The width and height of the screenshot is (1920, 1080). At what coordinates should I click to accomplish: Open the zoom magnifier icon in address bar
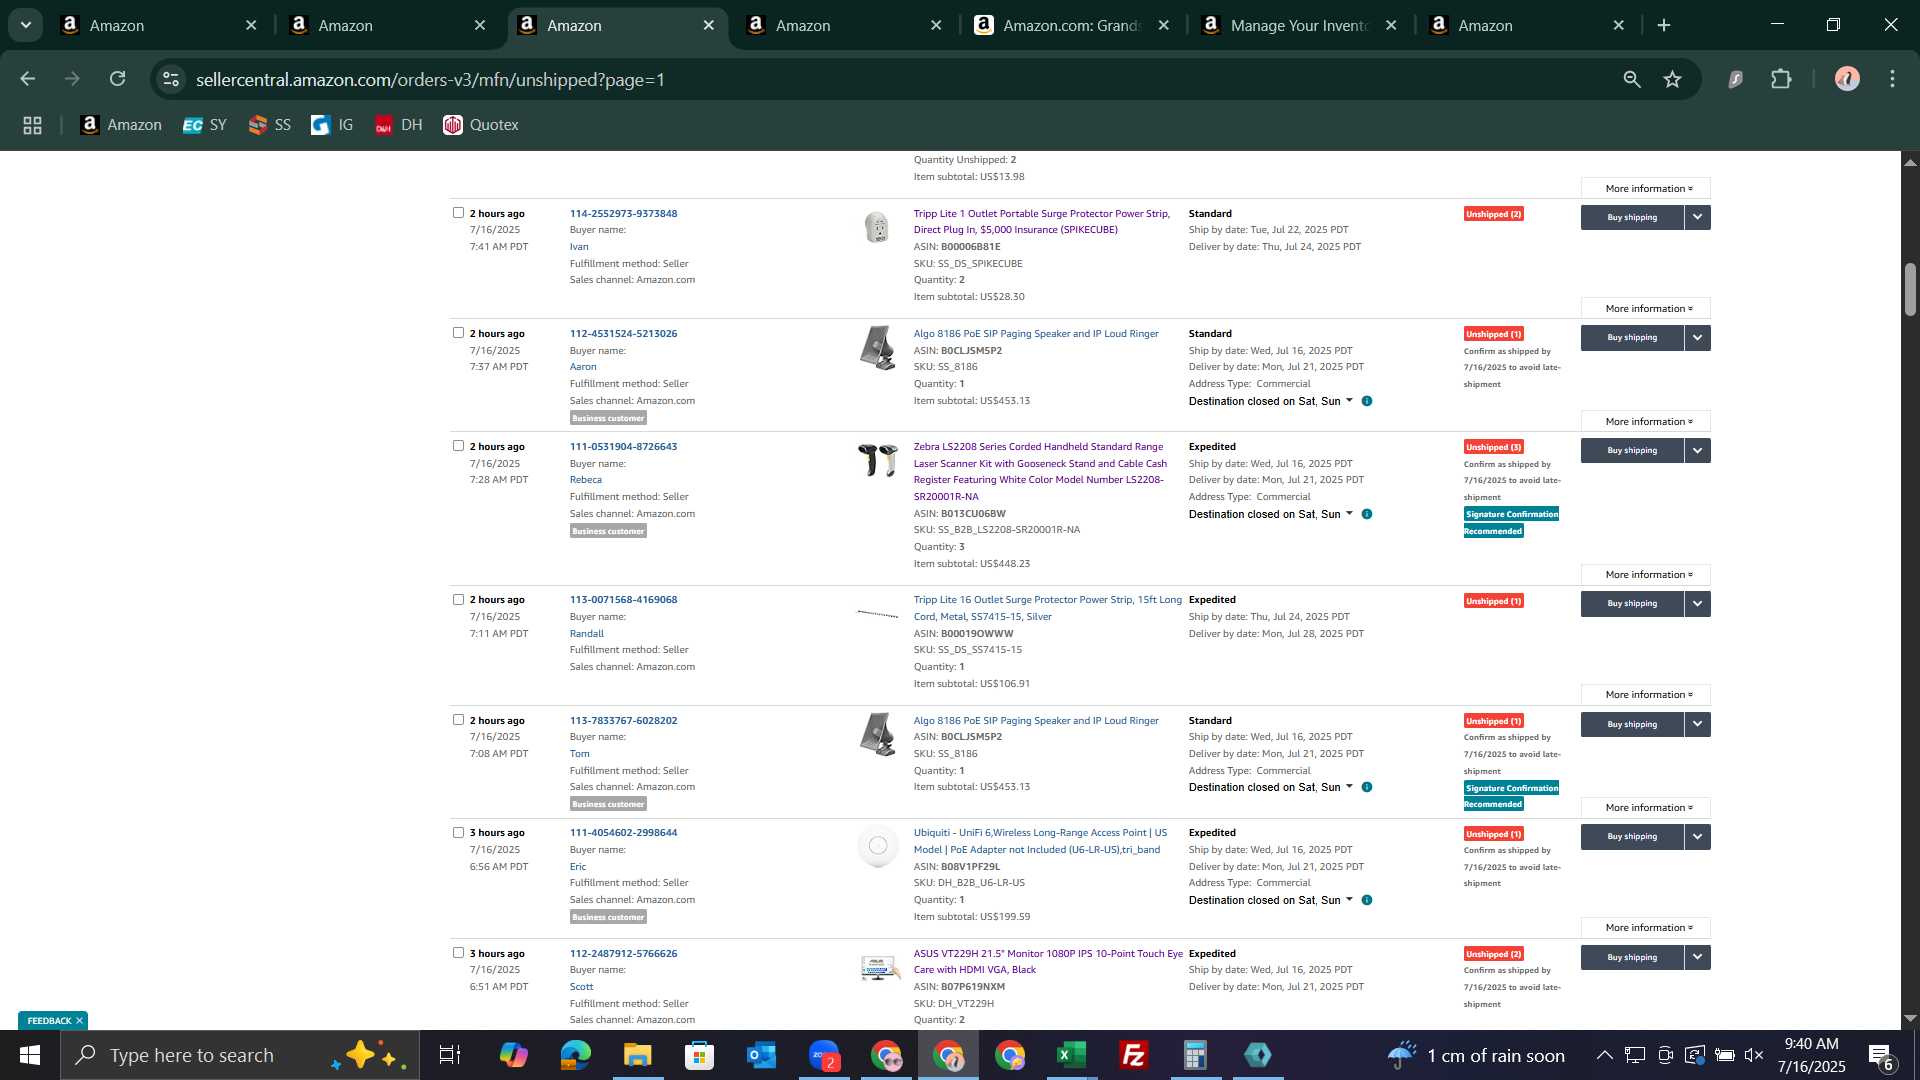coord(1632,79)
